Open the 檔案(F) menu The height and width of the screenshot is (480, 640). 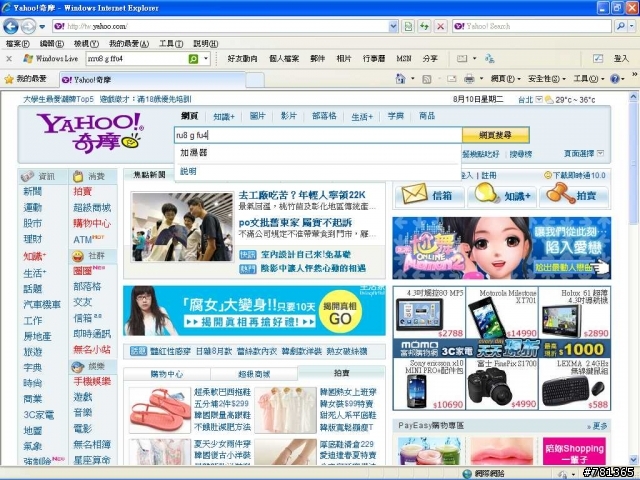coord(17,43)
